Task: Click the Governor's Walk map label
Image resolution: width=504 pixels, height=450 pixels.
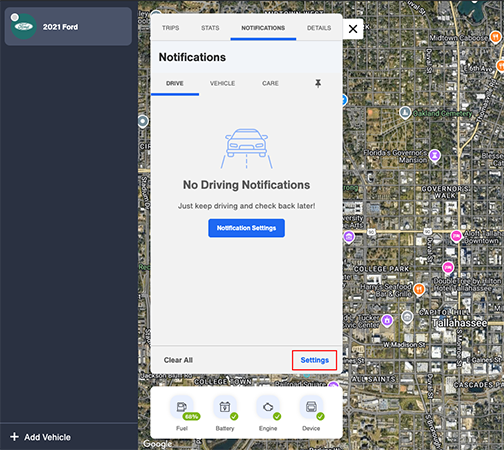Action: point(445,192)
